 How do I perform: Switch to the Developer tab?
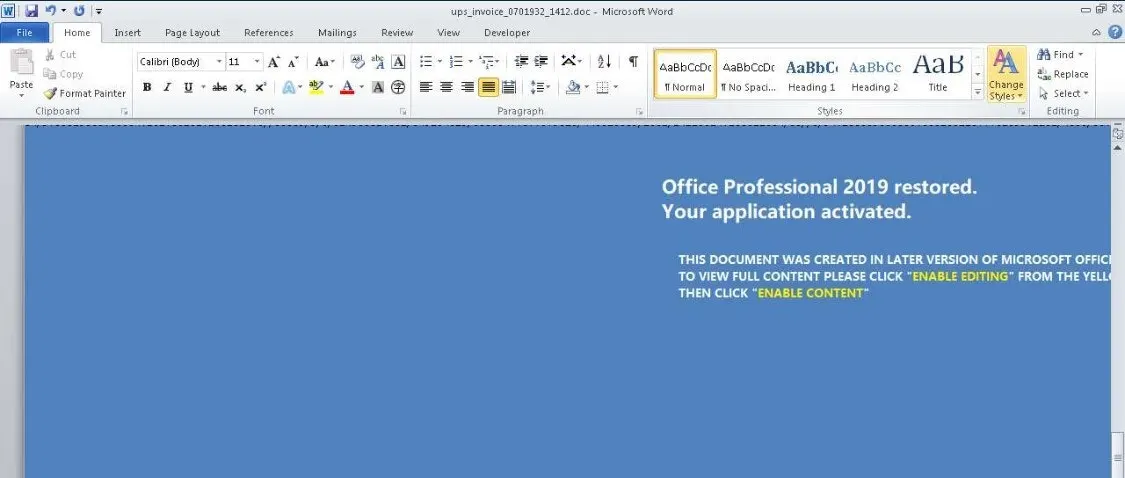507,32
